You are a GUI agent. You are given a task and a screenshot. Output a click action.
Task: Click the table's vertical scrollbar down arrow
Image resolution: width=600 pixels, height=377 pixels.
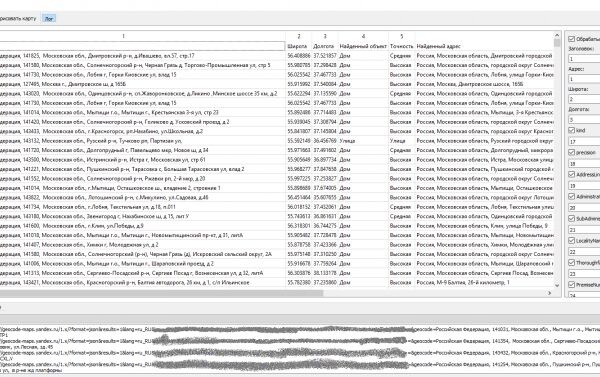click(x=557, y=285)
